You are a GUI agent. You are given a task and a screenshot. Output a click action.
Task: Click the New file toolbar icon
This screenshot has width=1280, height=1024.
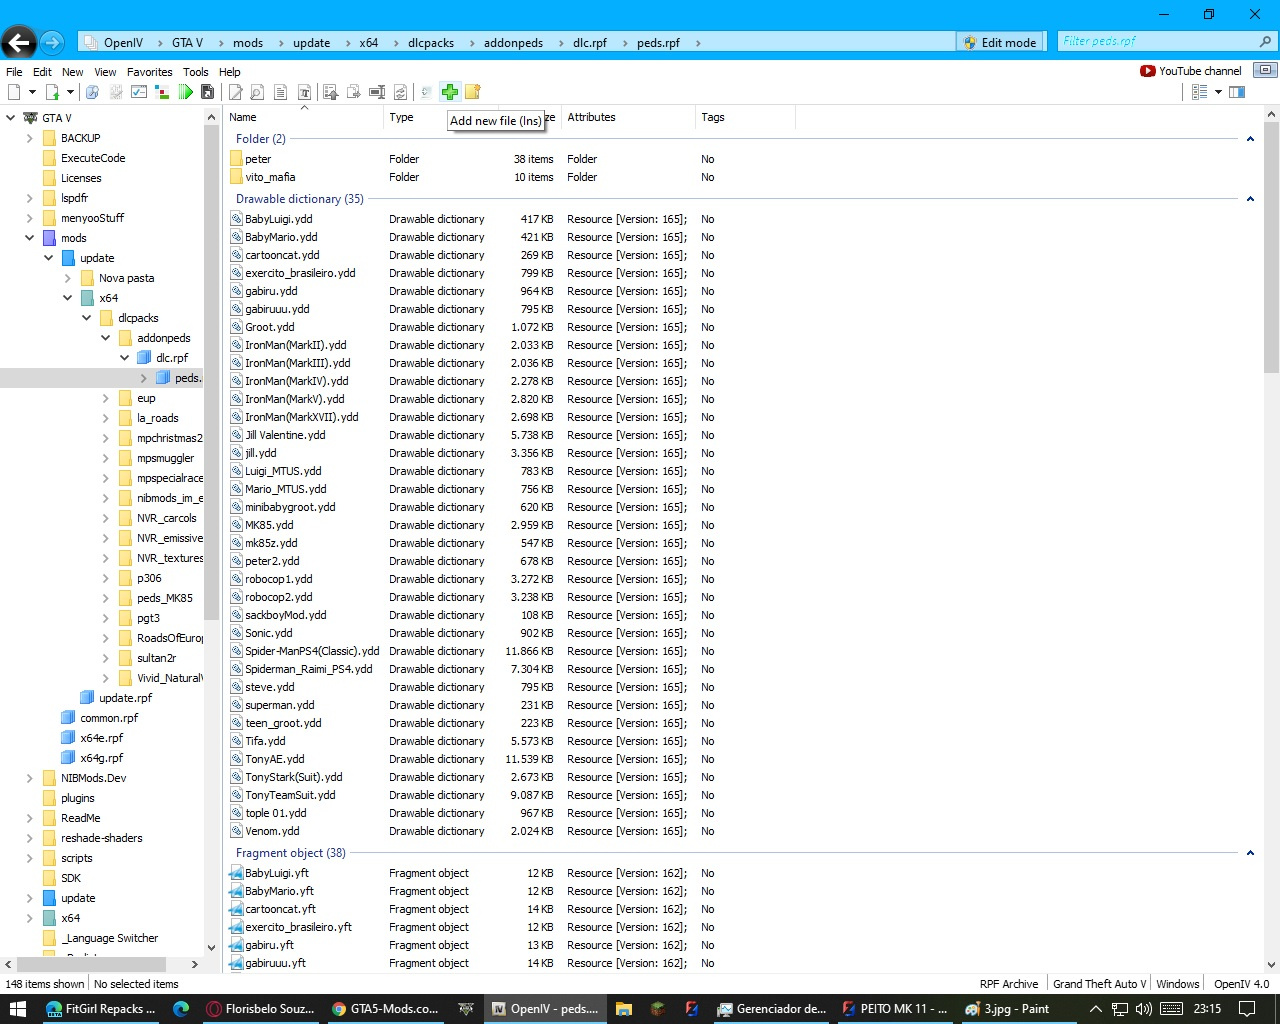click(14, 92)
